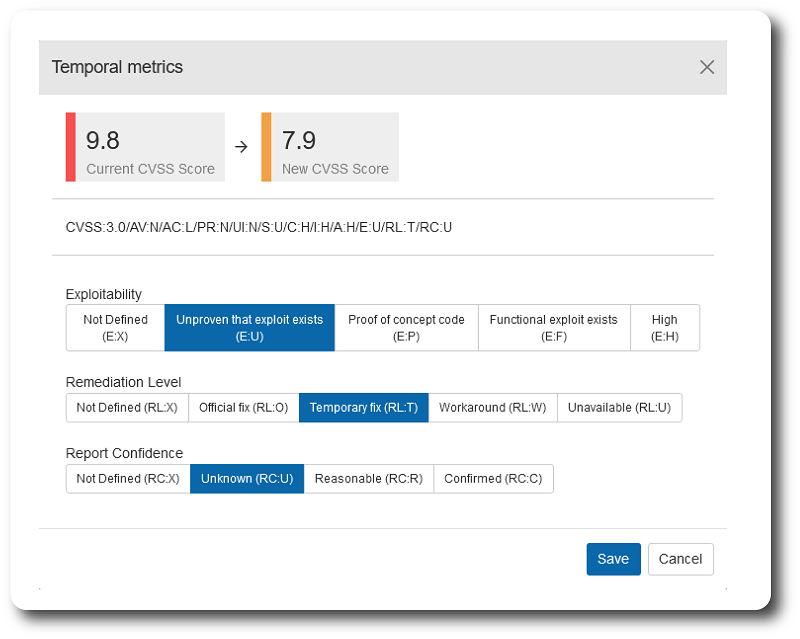Close the Temporal metrics dialog

[707, 67]
